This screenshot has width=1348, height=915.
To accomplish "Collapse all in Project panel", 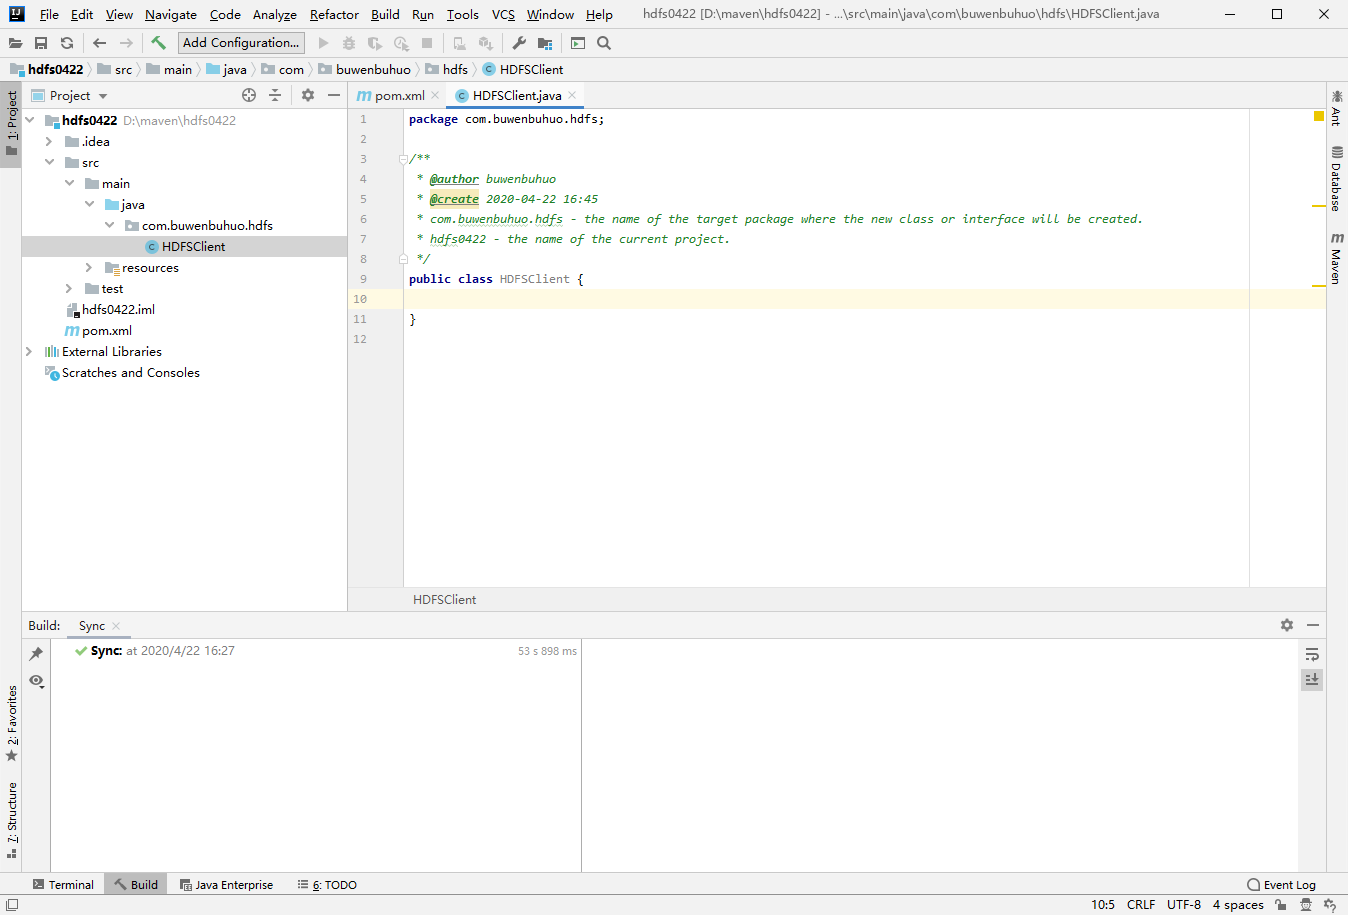I will pos(275,95).
